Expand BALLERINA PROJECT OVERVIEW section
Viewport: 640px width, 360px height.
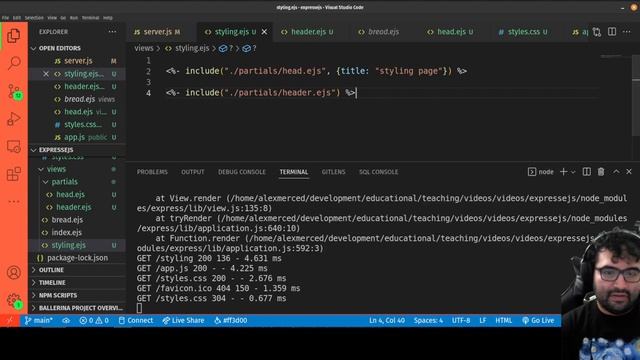pyautogui.click(x=78, y=308)
